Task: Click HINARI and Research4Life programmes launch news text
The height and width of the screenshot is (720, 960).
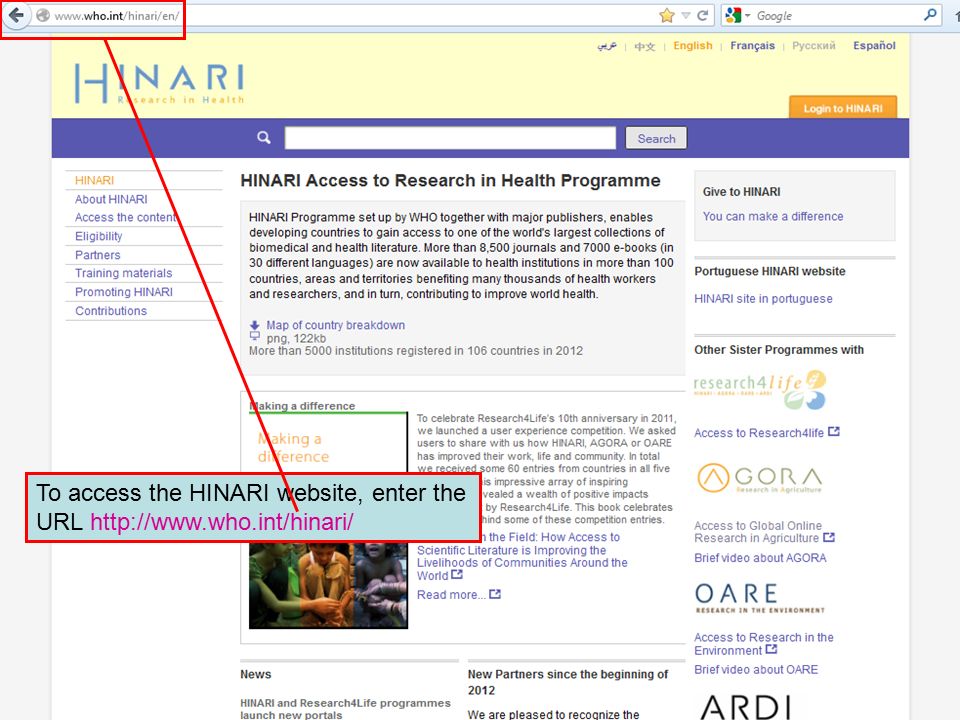Action: [345, 708]
